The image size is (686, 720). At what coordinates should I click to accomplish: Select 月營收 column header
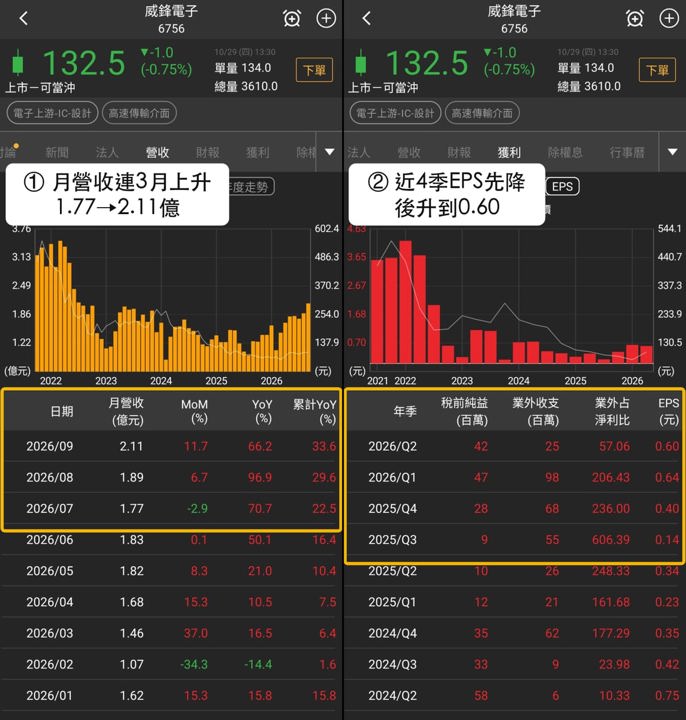[126, 411]
